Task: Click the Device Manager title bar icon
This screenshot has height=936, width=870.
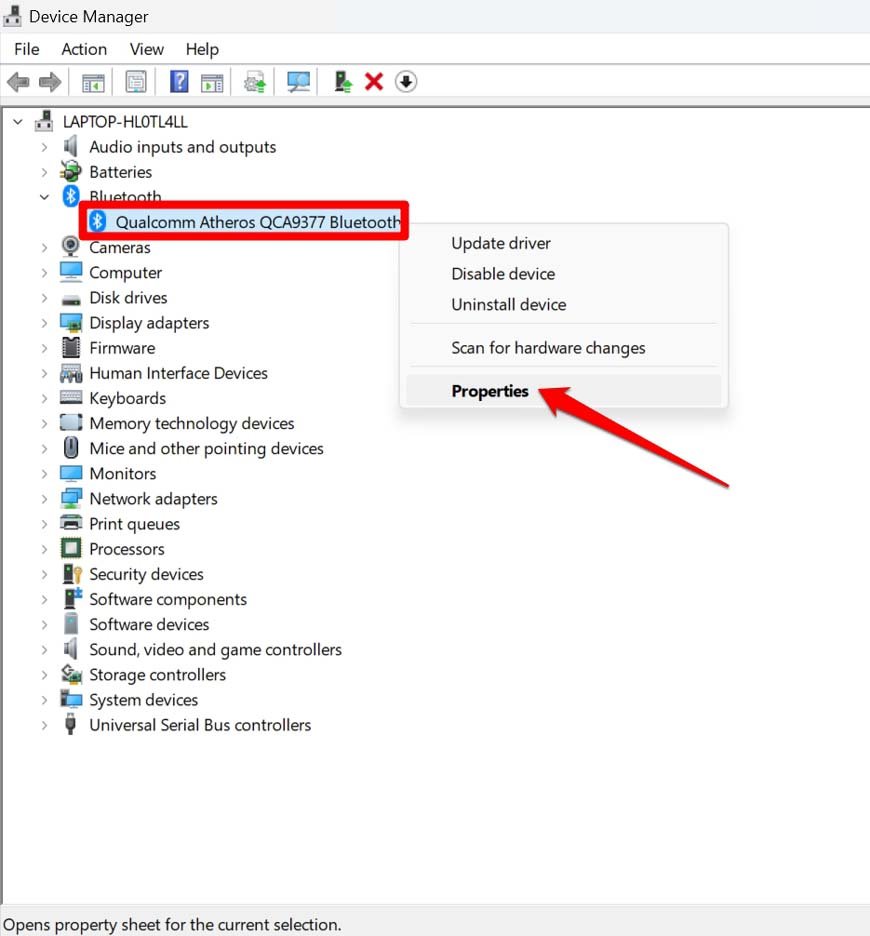Action: [12, 16]
